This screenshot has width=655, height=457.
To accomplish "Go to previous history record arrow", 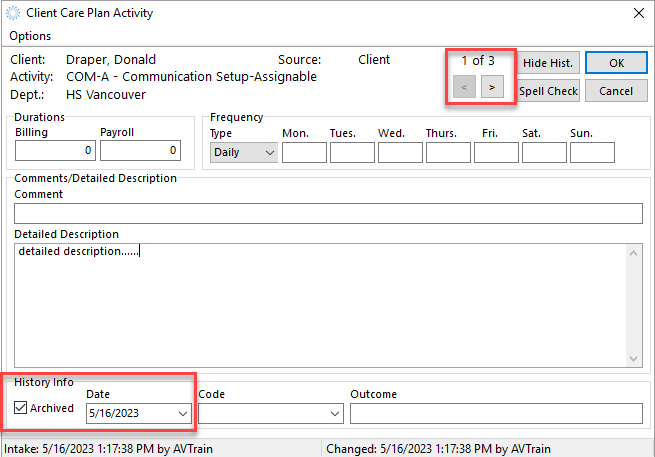I will pos(464,87).
